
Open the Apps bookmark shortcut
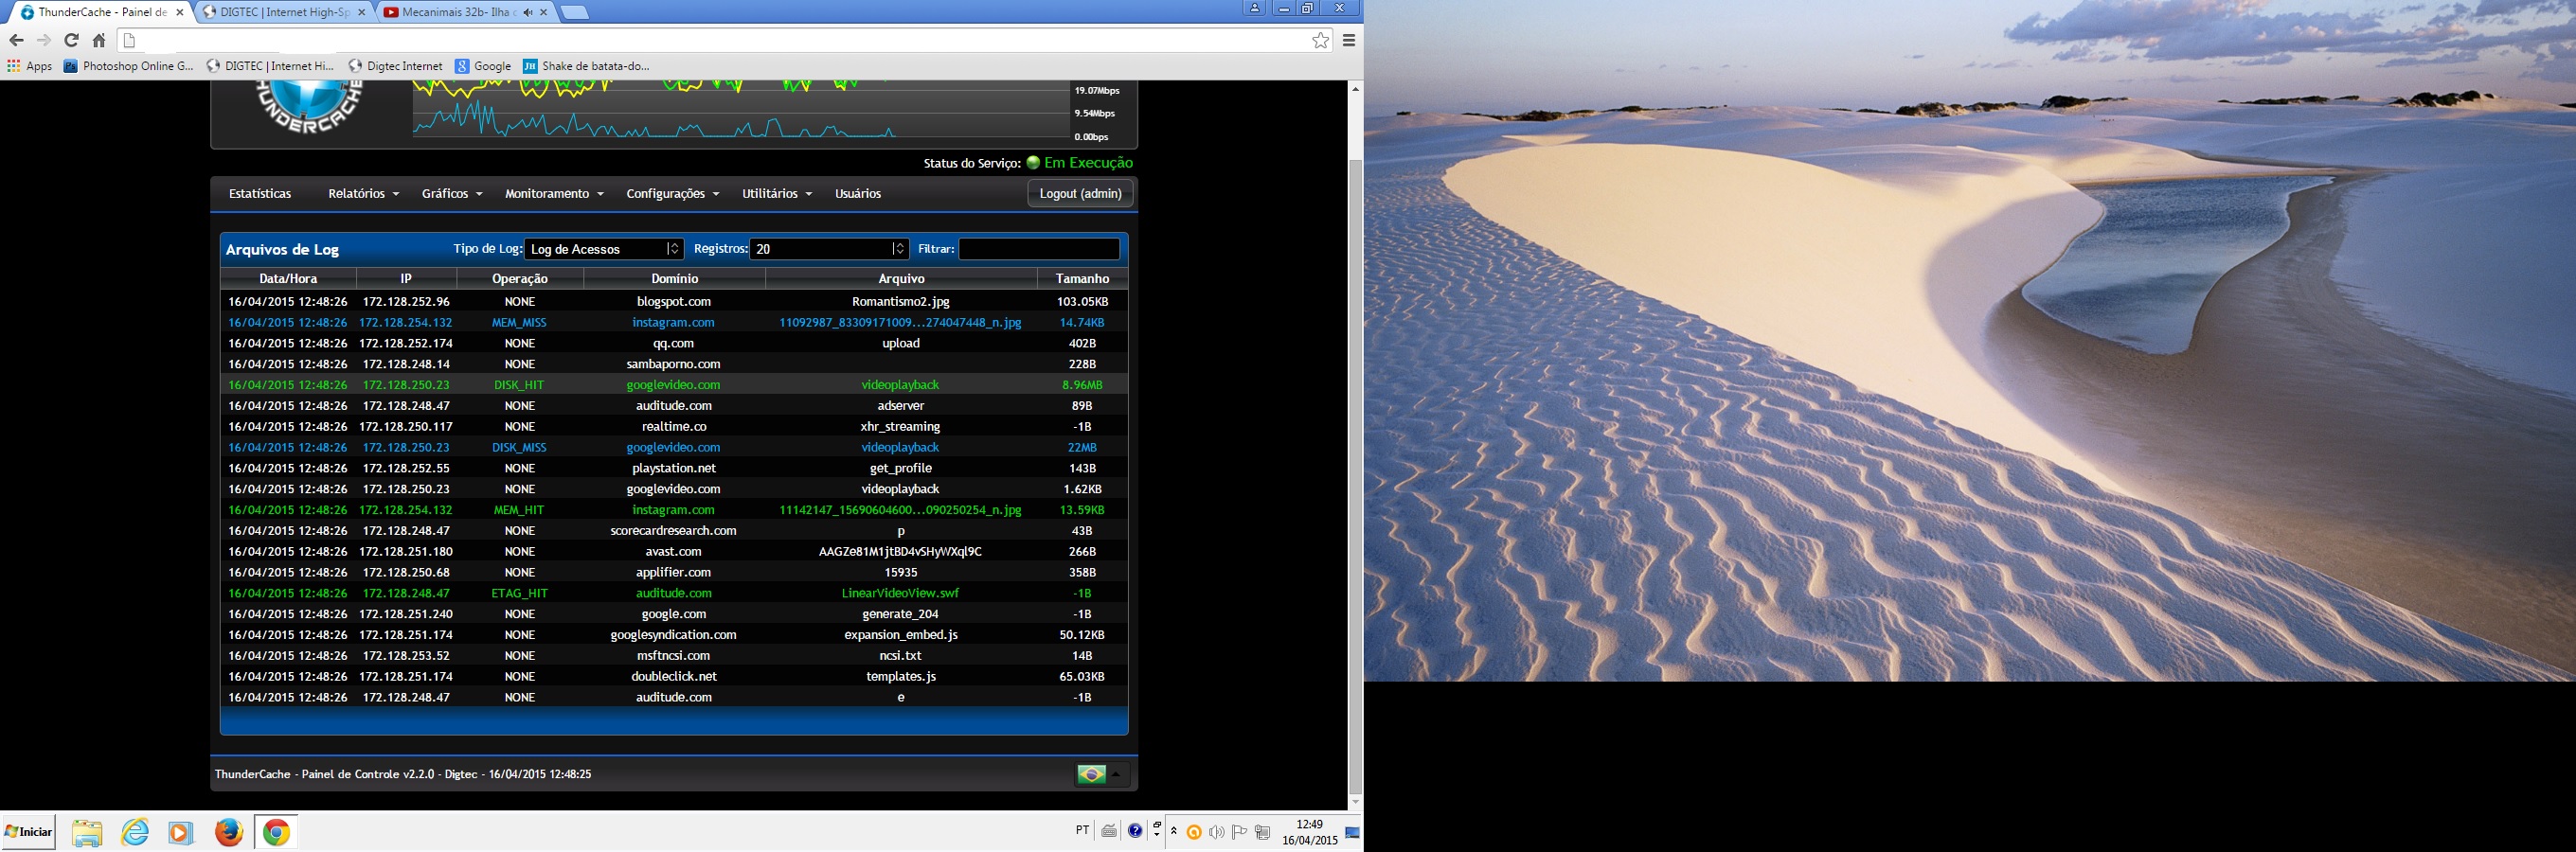tap(30, 66)
